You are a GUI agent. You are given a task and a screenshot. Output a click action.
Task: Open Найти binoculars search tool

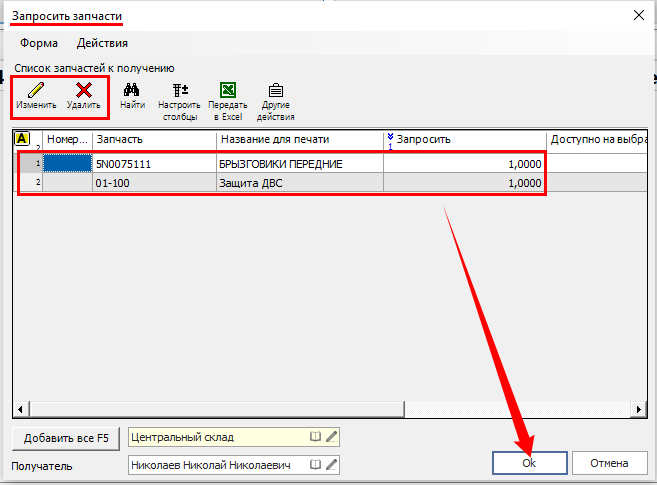pyautogui.click(x=131, y=96)
